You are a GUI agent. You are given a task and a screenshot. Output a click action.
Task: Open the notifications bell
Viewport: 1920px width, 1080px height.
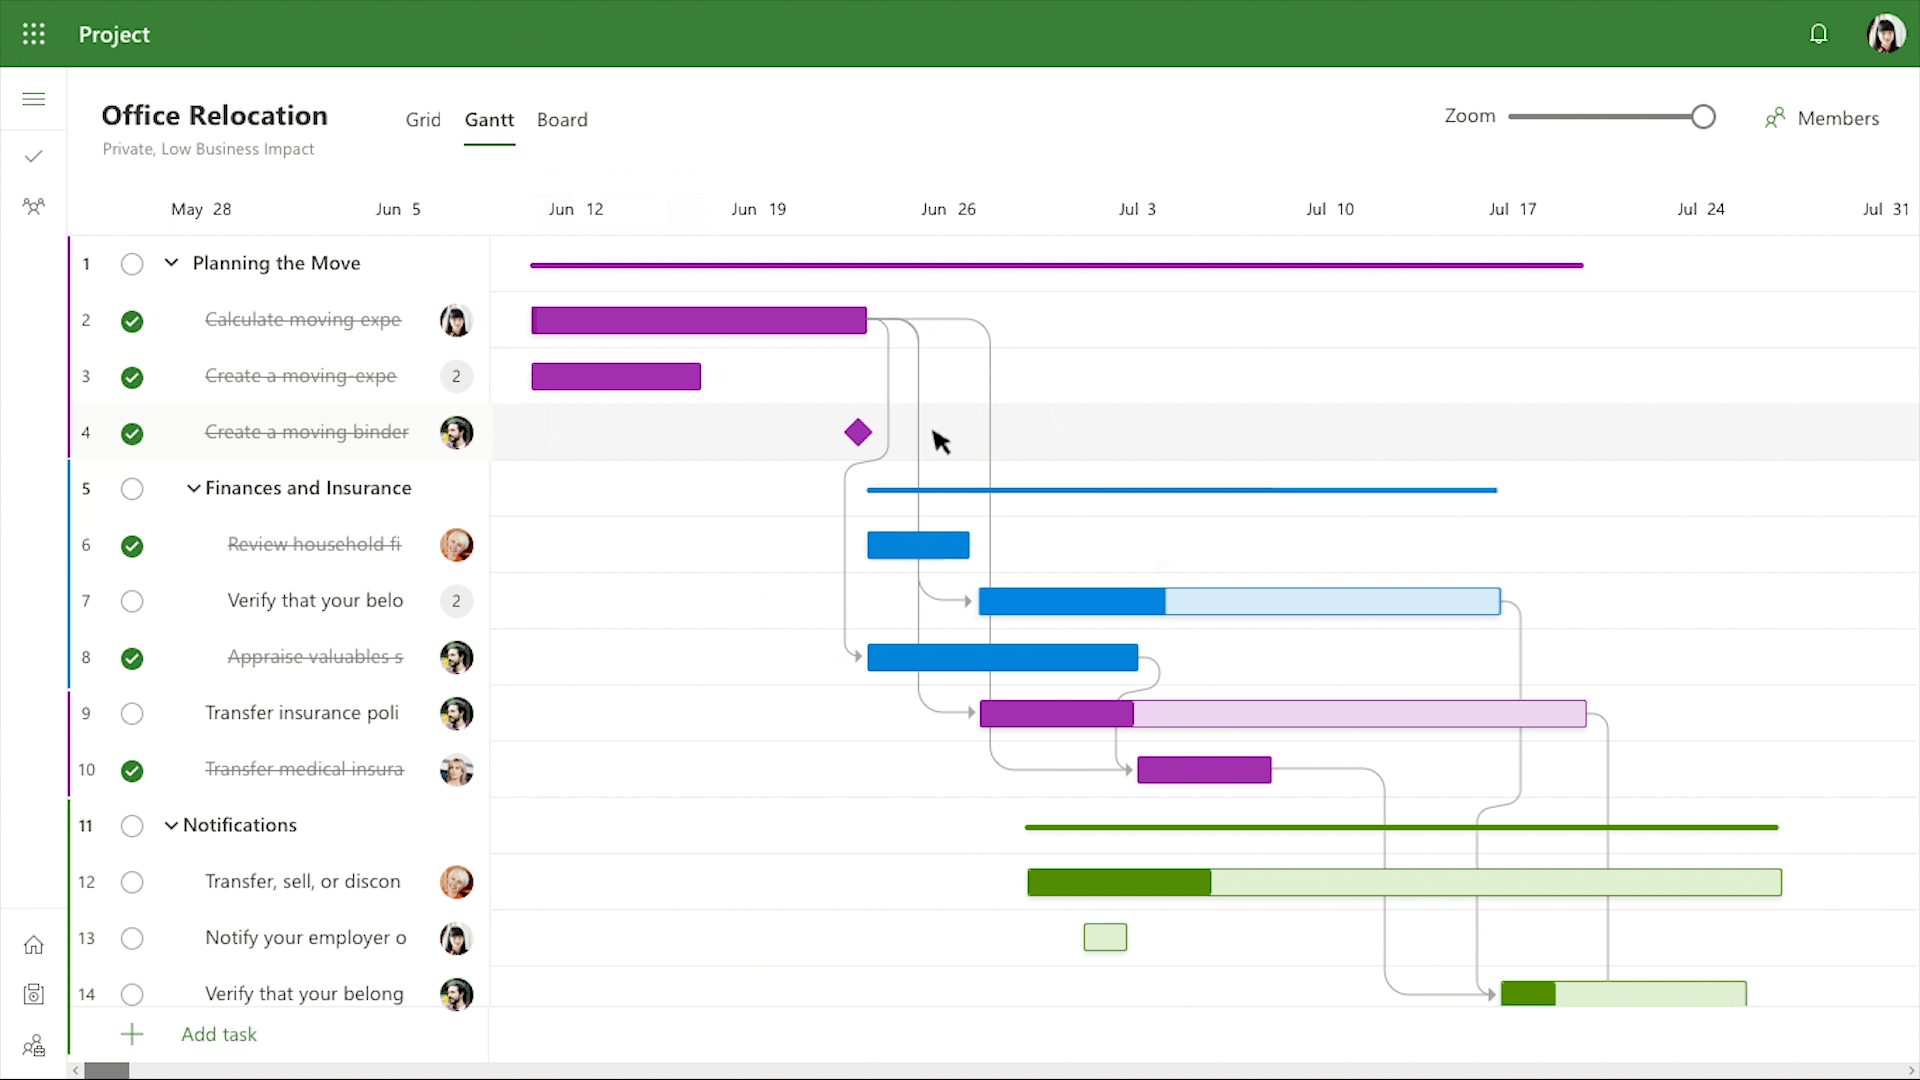click(1818, 34)
